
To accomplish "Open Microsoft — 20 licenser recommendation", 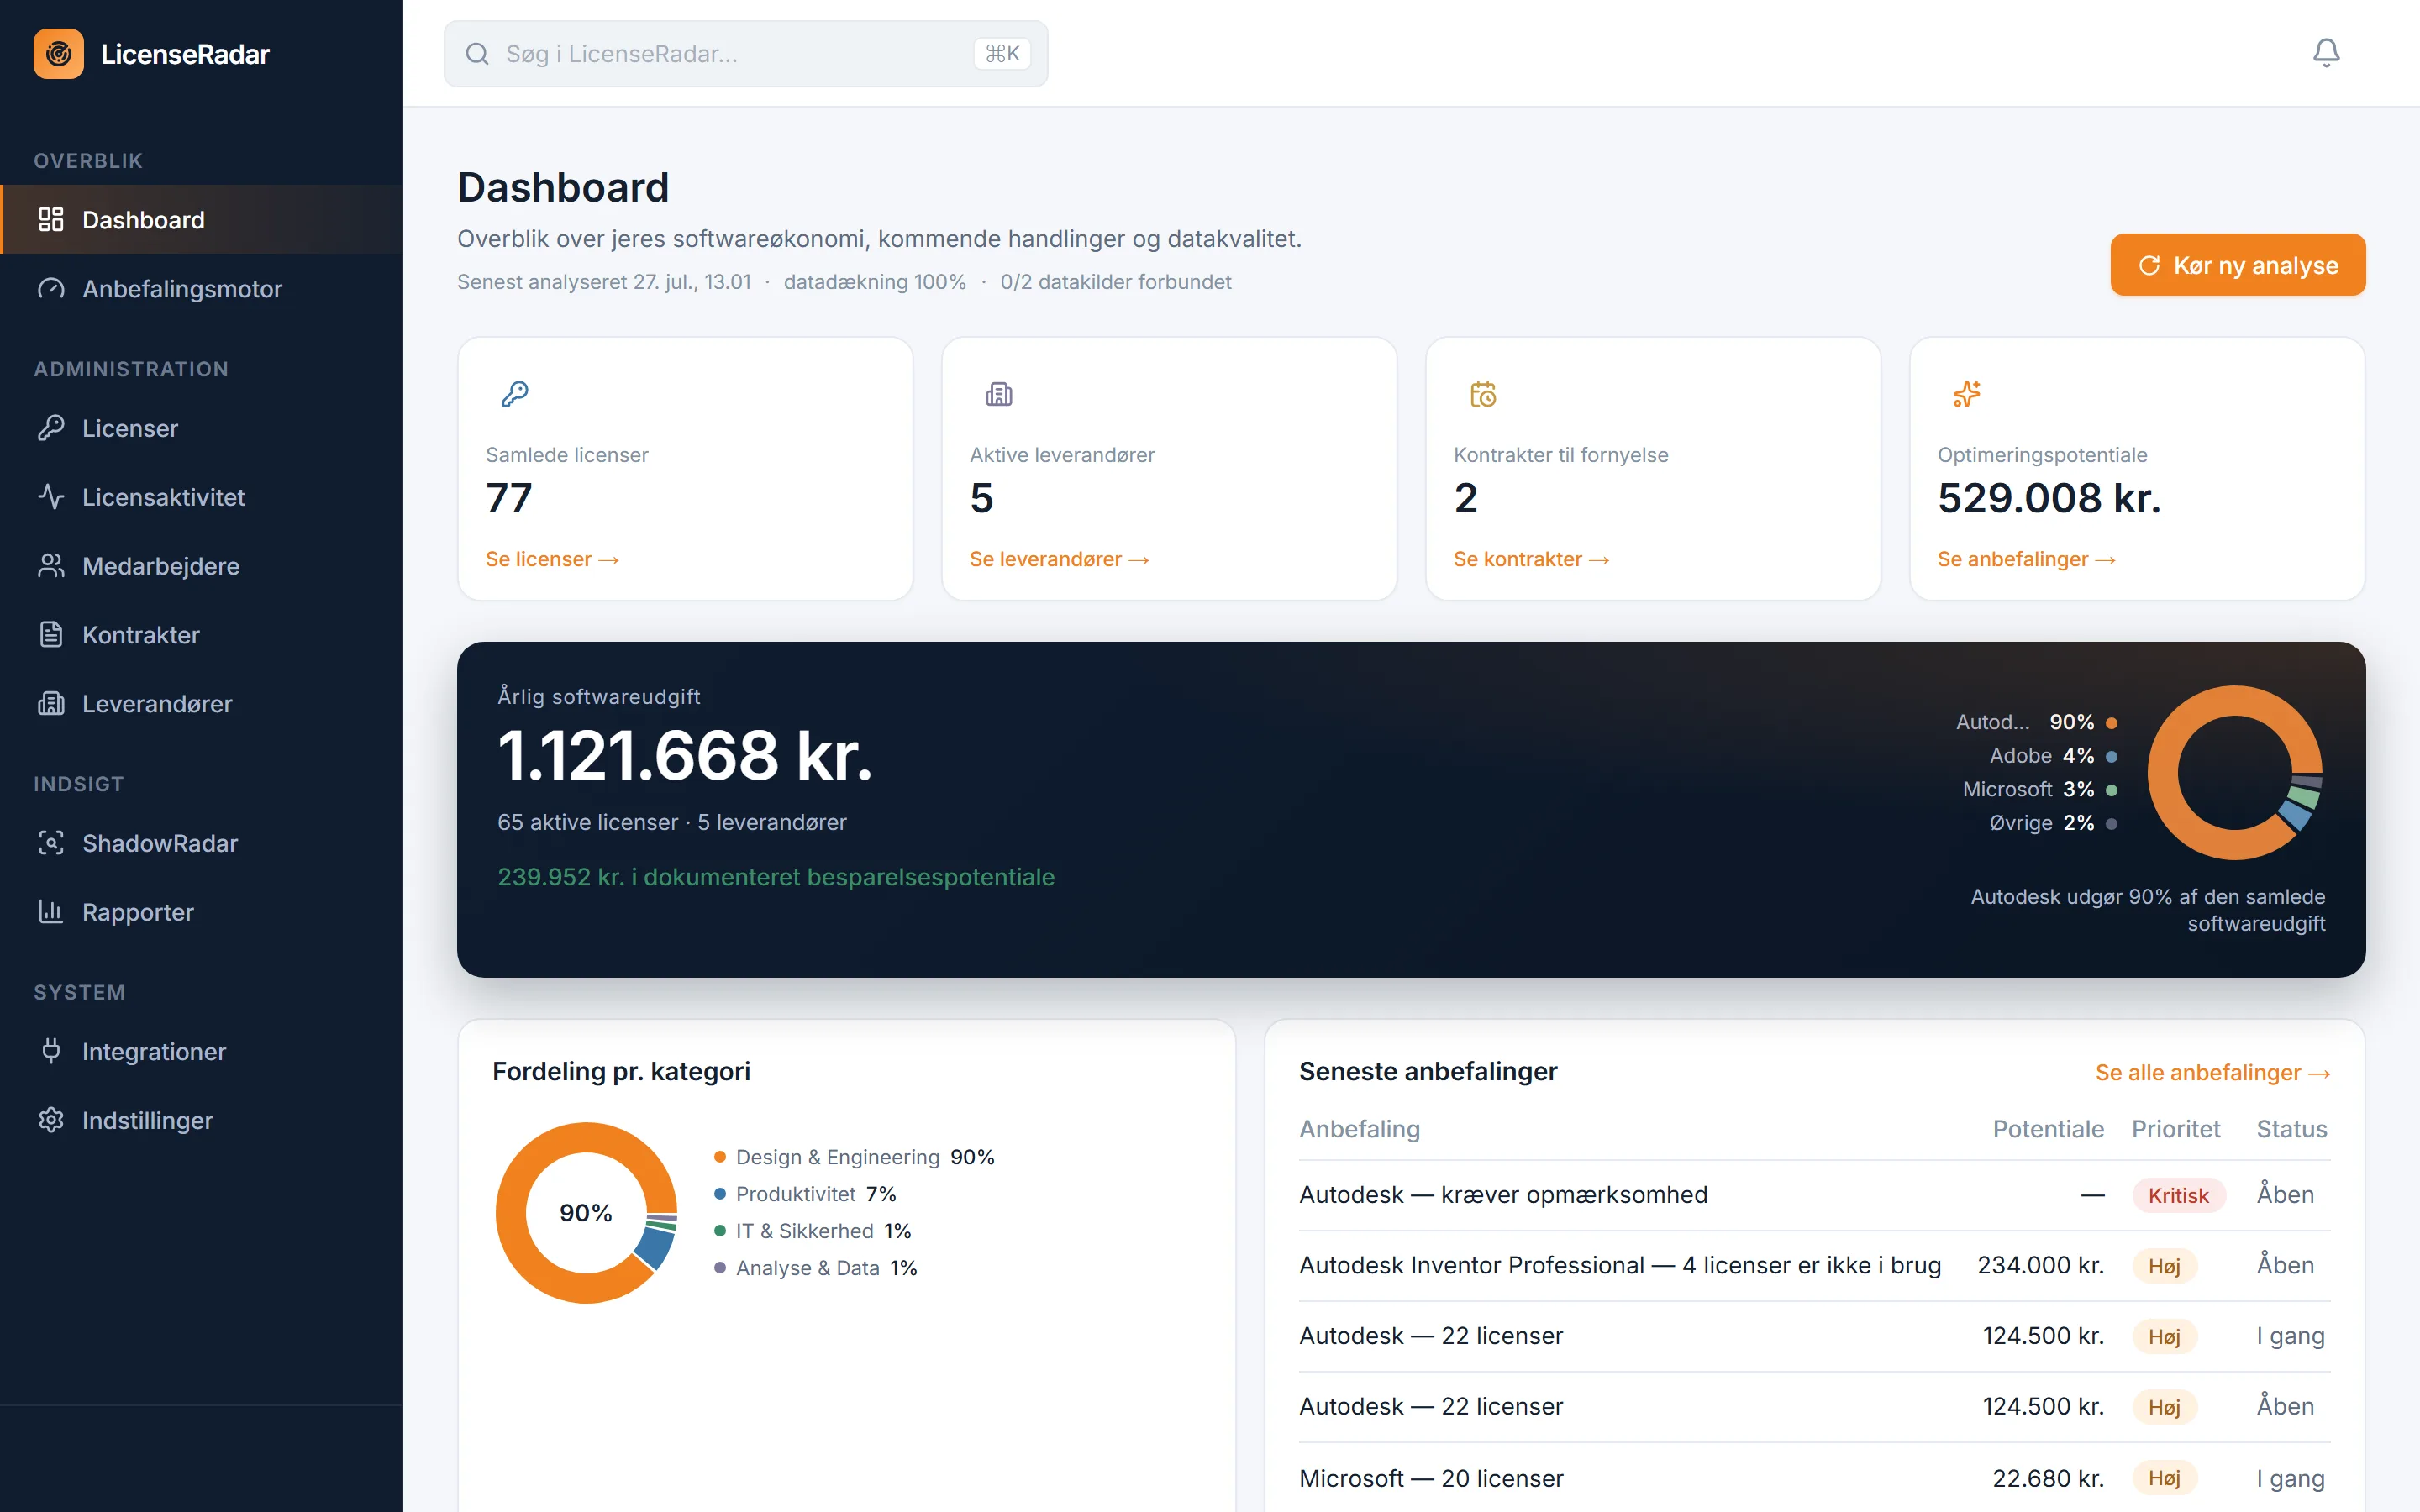I will (1814, 1478).
